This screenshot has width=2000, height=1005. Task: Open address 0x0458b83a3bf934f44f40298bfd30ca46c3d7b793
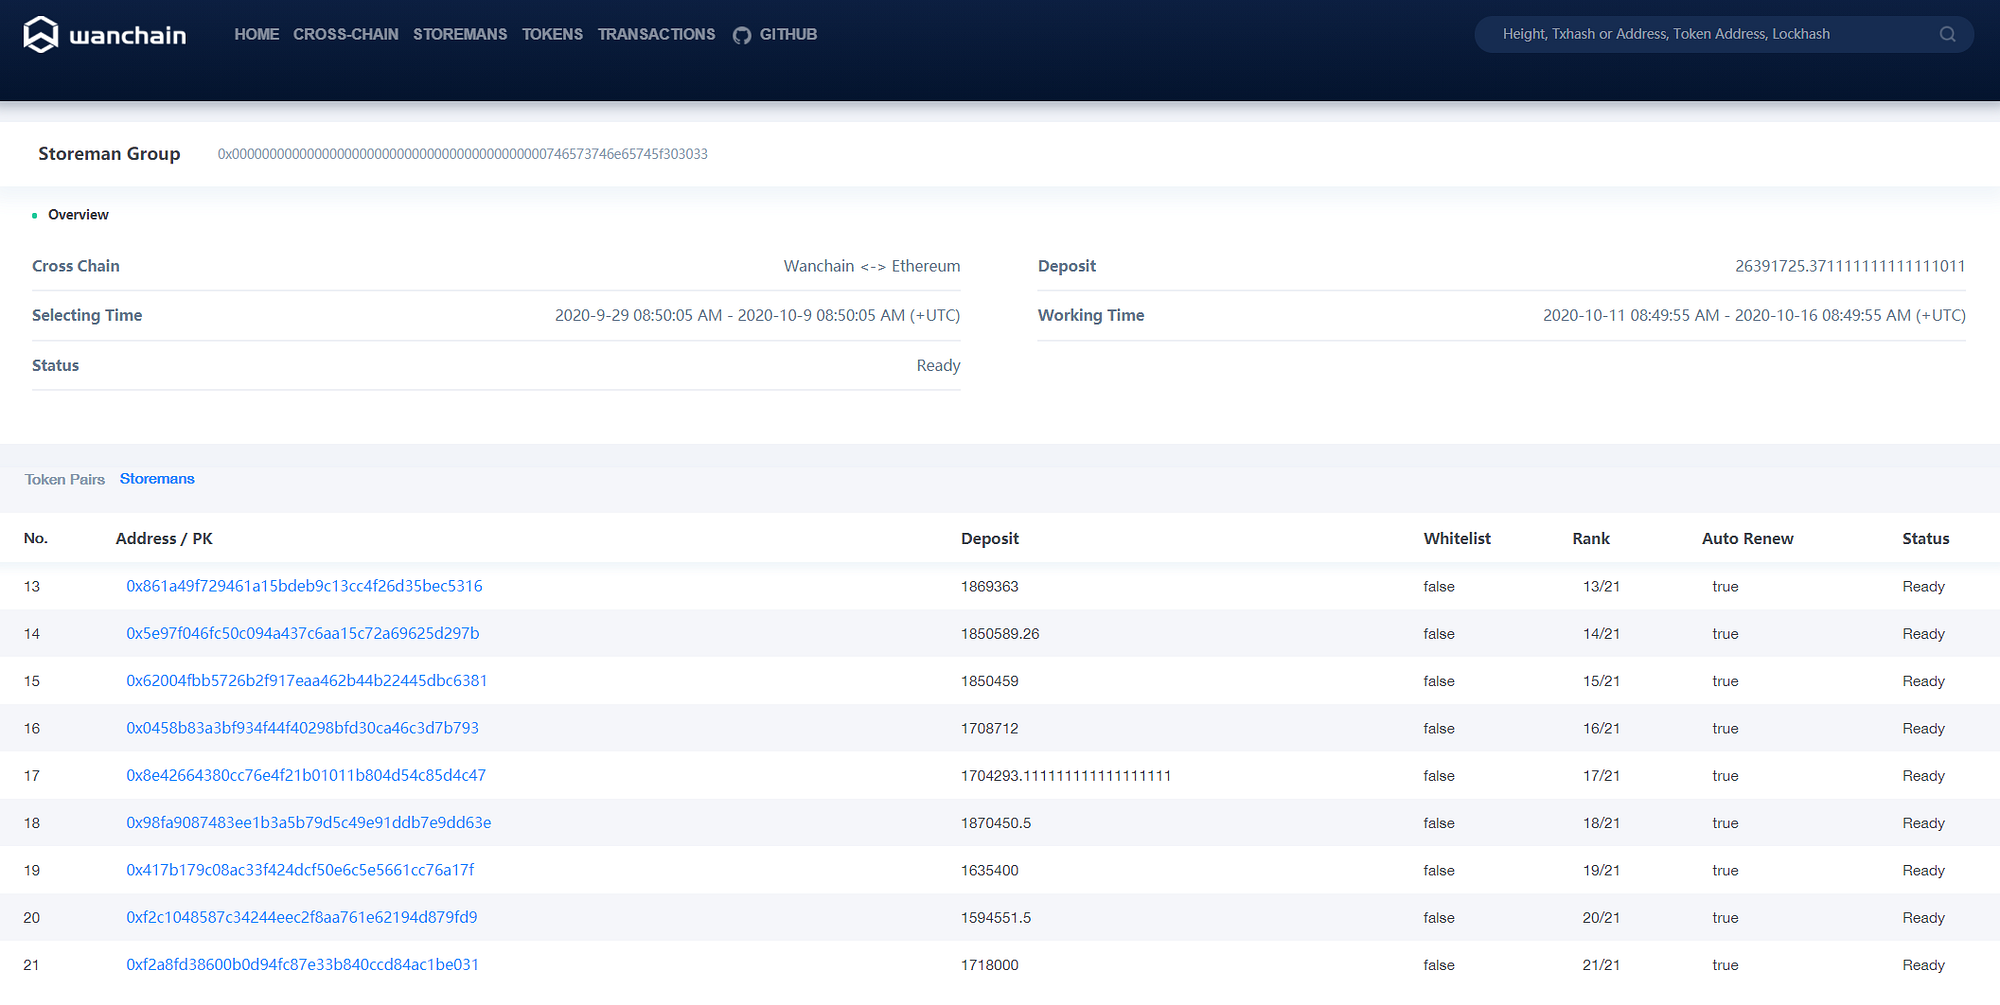coord(302,728)
